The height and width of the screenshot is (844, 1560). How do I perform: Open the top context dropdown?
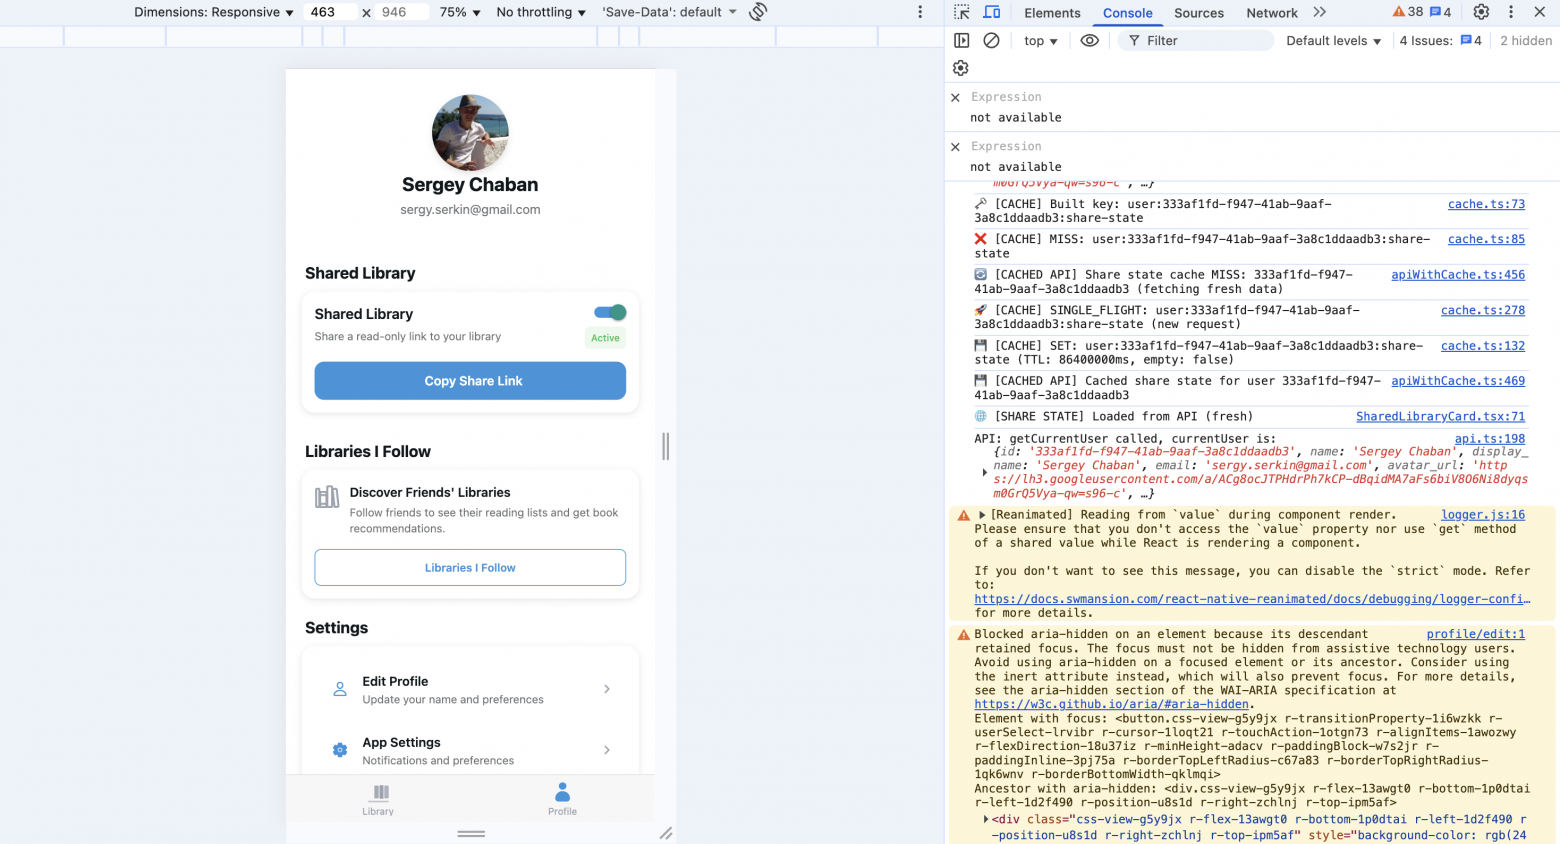coord(1040,41)
